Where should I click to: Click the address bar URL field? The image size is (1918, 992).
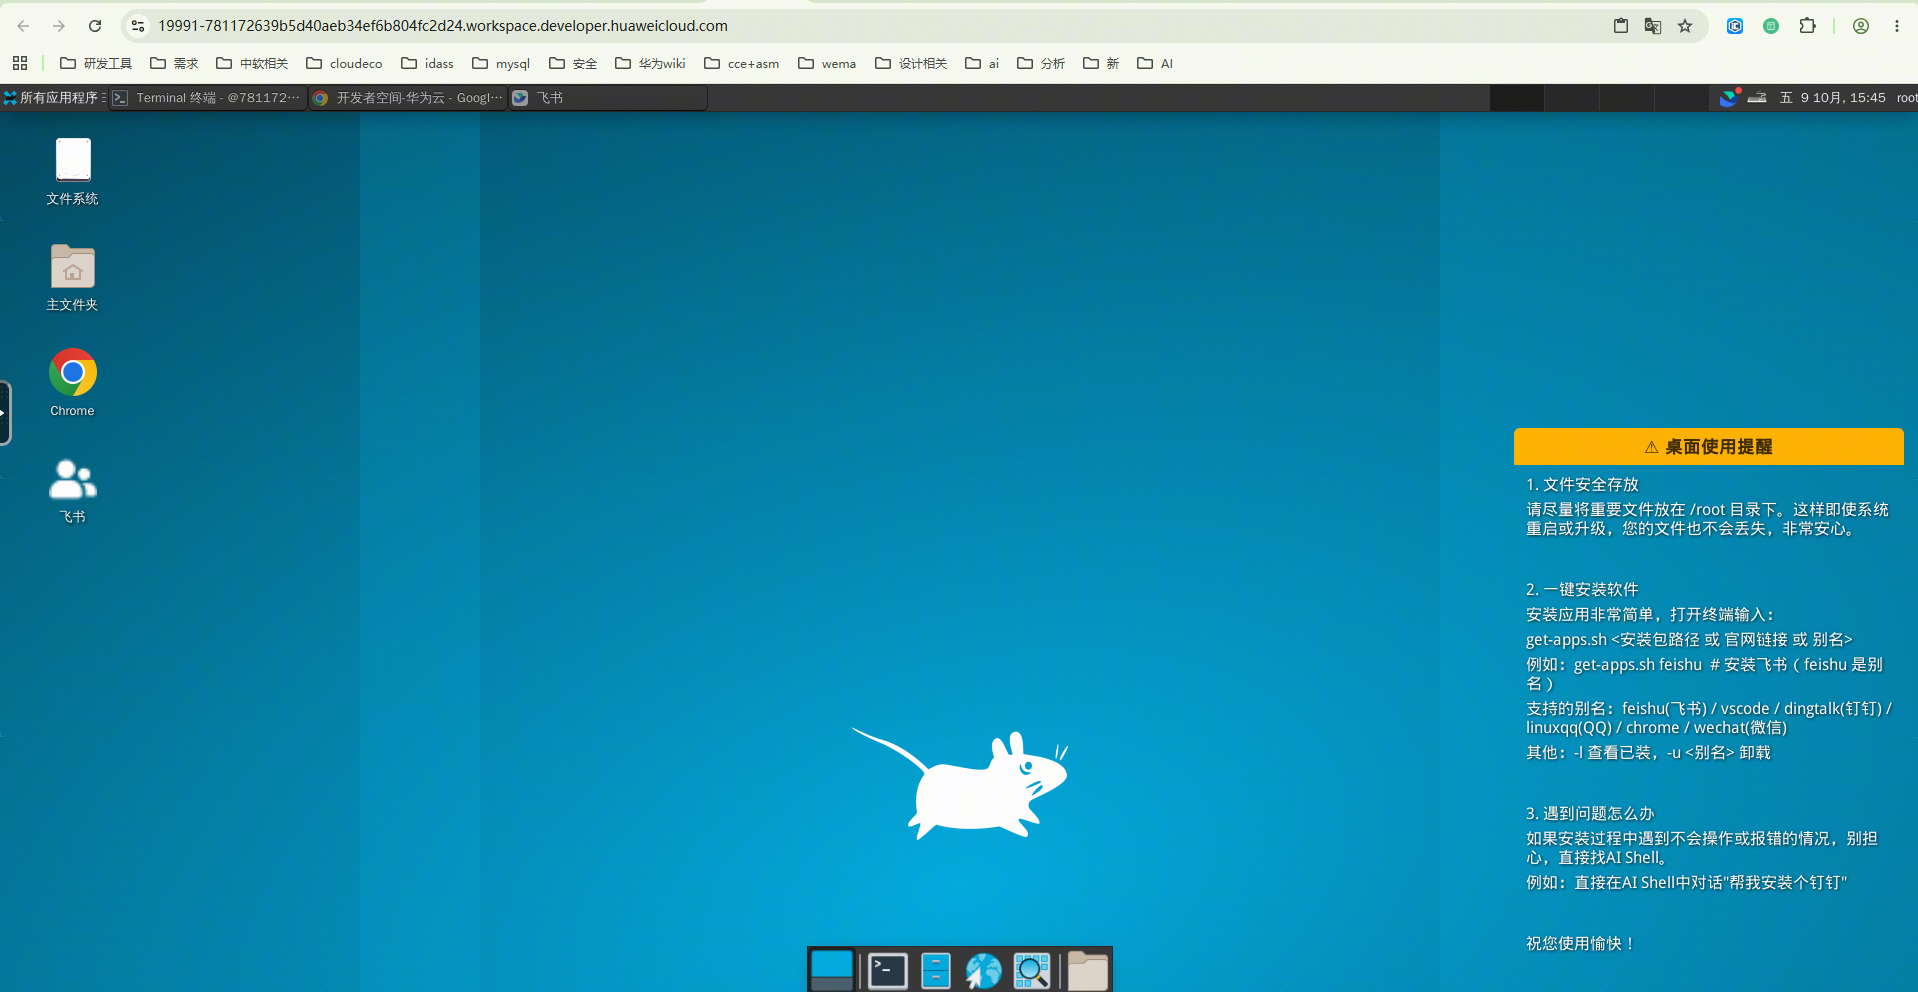coord(880,26)
